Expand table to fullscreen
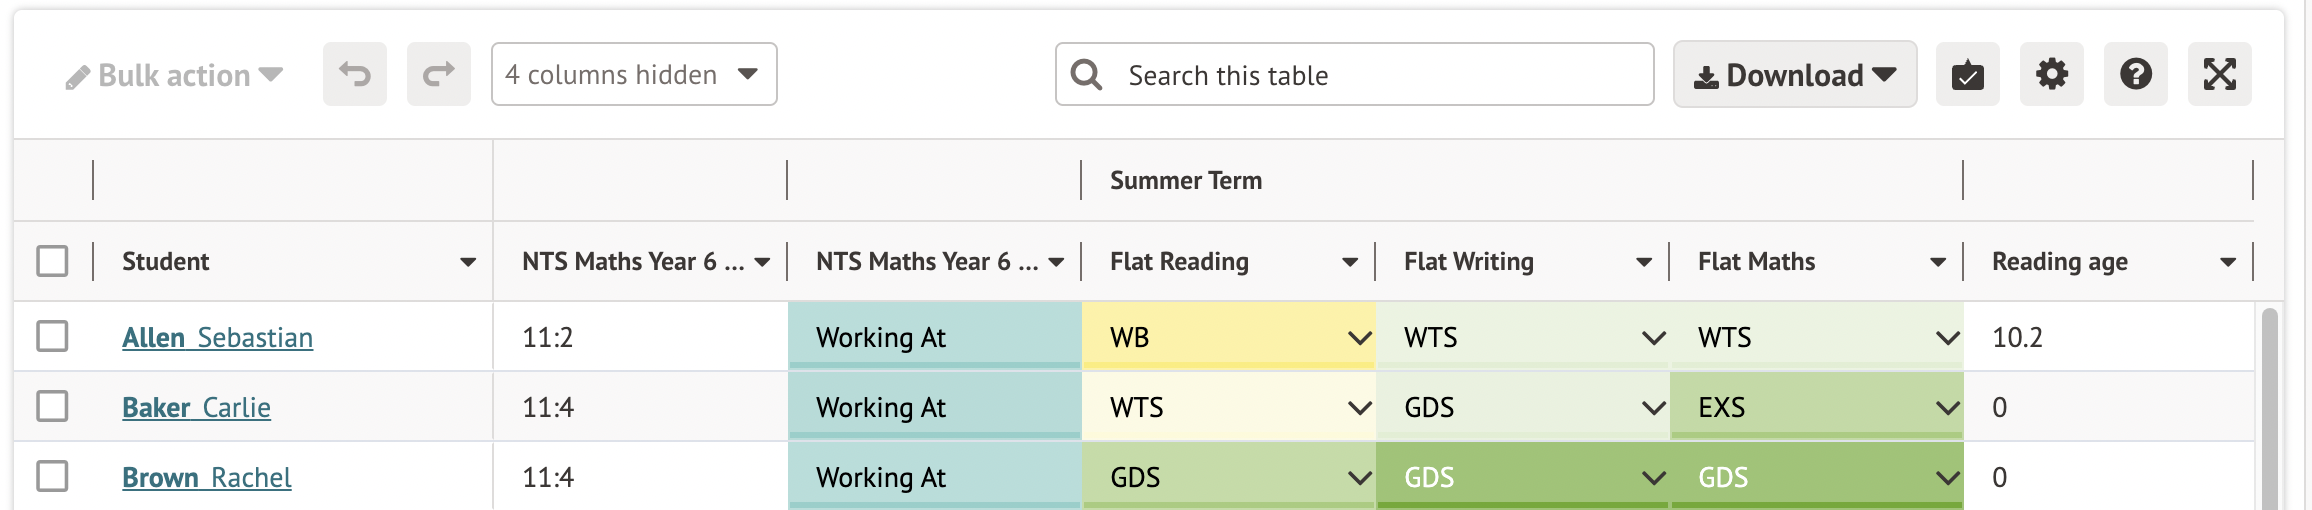2312x510 pixels. tap(2219, 74)
